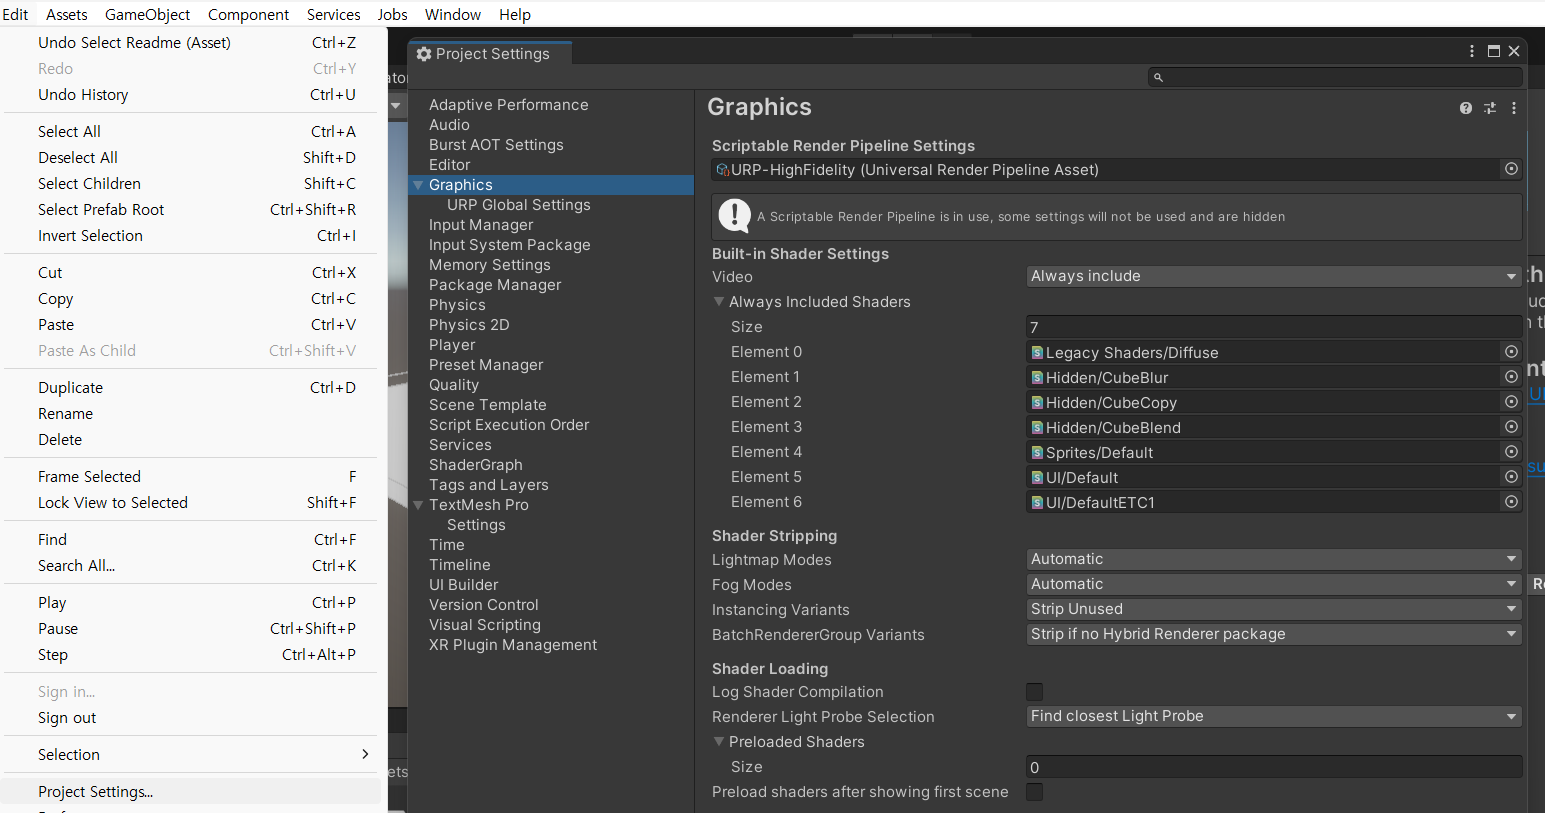Choose Project Settings... from Edit menu
Viewport: 1545px width, 813px height.
(x=192, y=792)
